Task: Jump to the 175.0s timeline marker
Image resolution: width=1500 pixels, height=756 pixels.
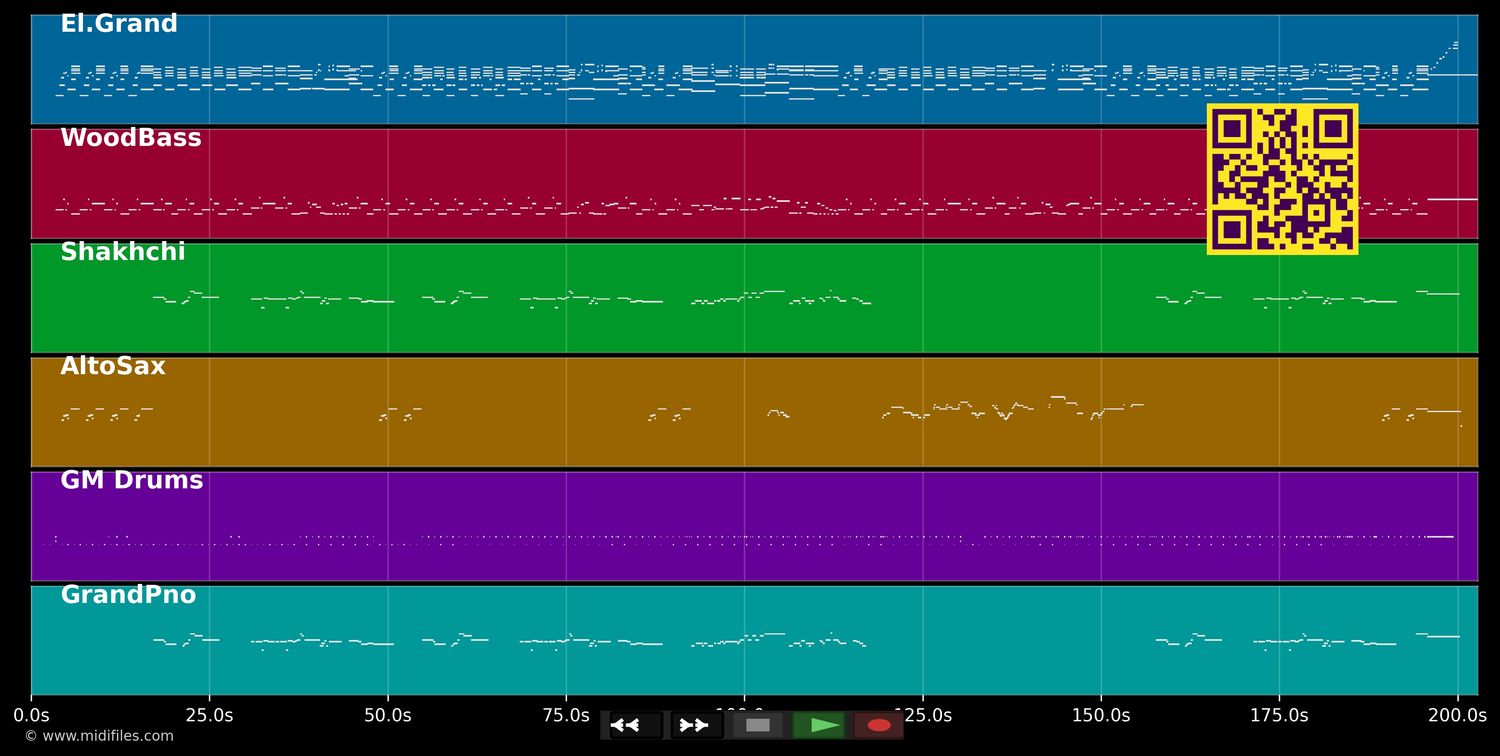Action: (1279, 715)
